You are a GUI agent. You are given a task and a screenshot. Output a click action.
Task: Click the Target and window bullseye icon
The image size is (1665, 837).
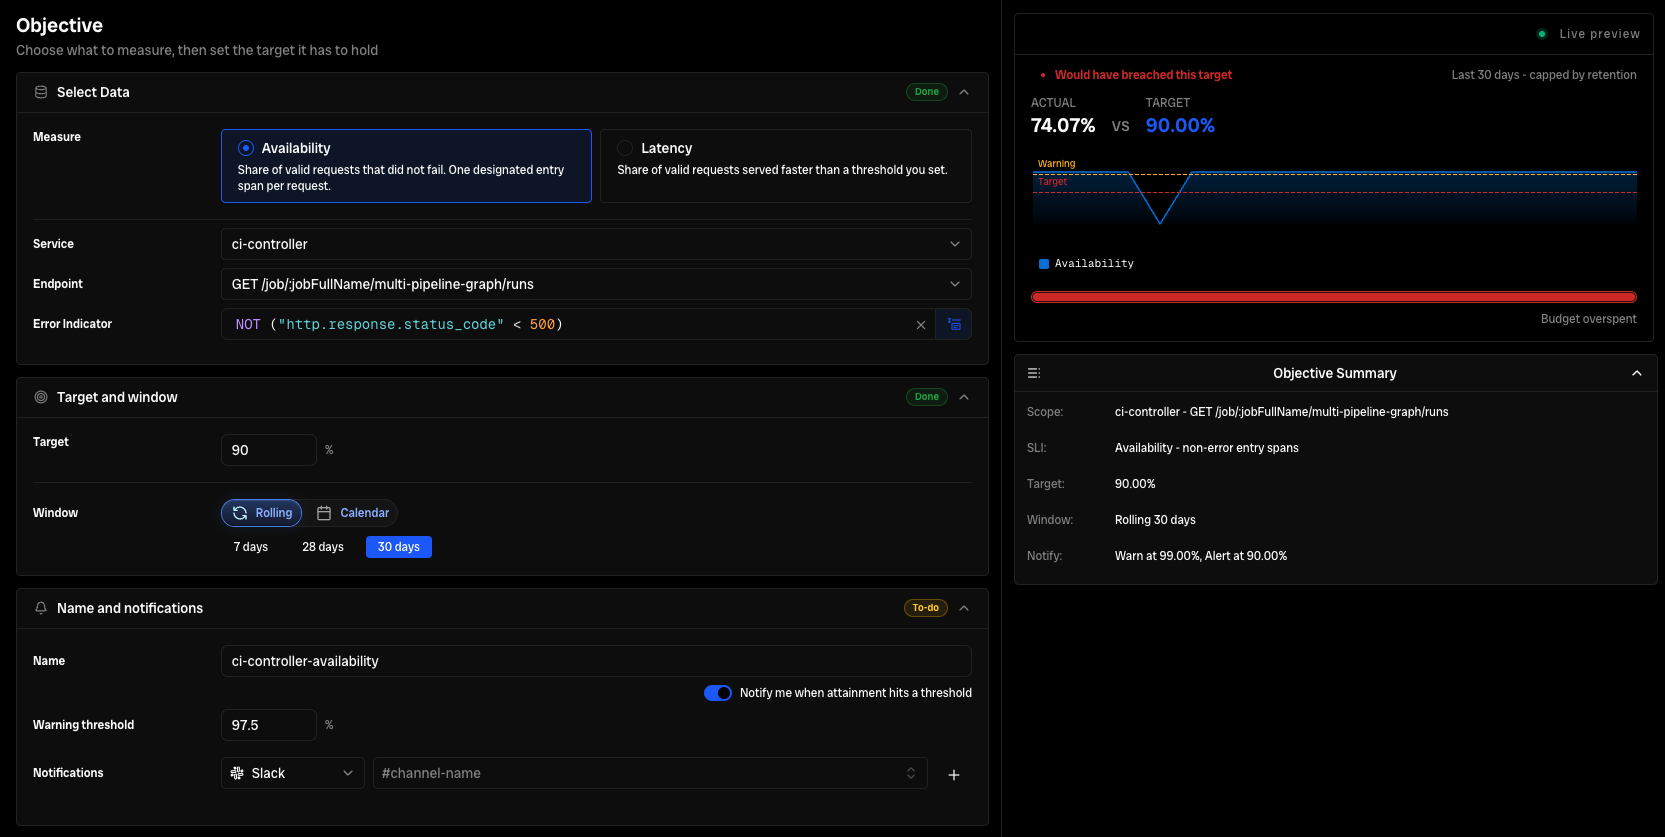pos(41,397)
